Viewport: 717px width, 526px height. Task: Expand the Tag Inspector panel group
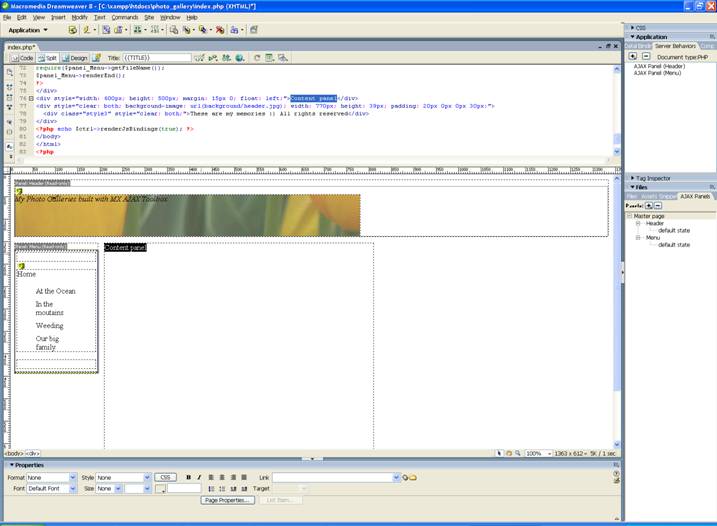(x=633, y=178)
